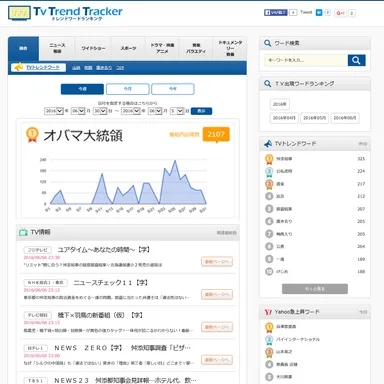Open the ニュースチェック11 program title
This screenshot has width=384, height=384.
[x=110, y=283]
